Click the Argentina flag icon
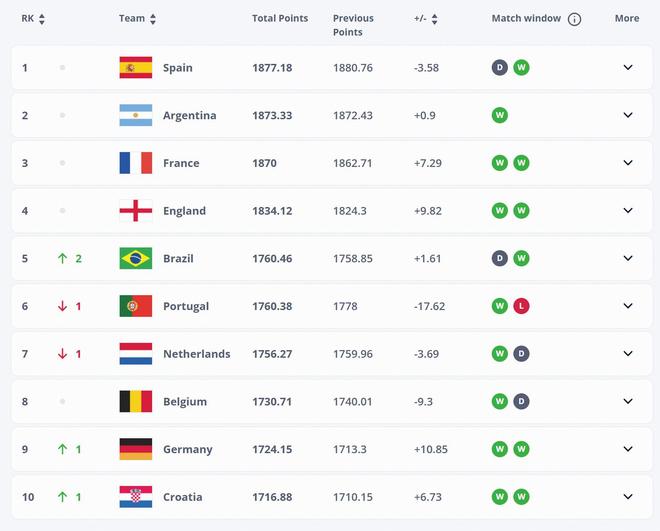Viewport: 660px width, 531px height. click(x=135, y=115)
